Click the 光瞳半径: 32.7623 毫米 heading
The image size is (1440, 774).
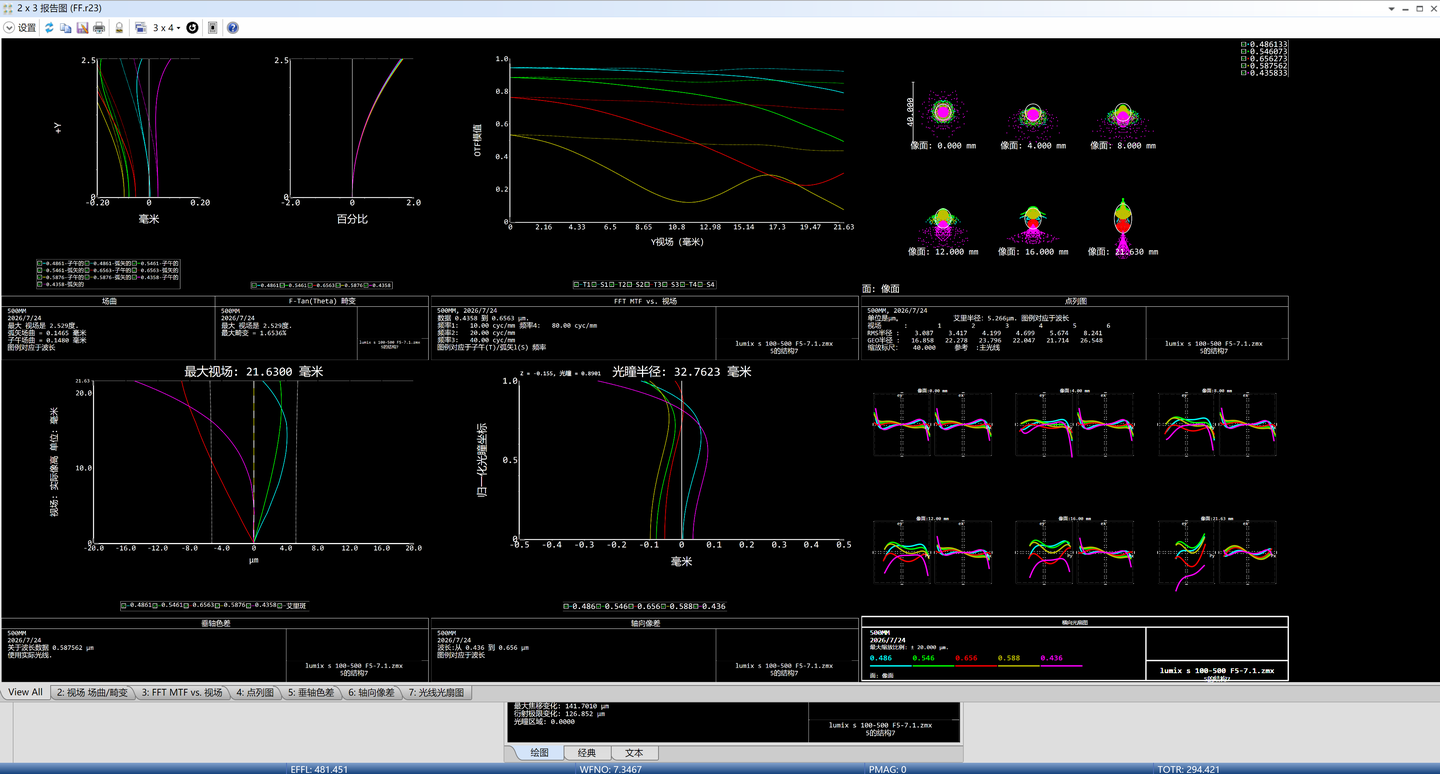coord(682,371)
